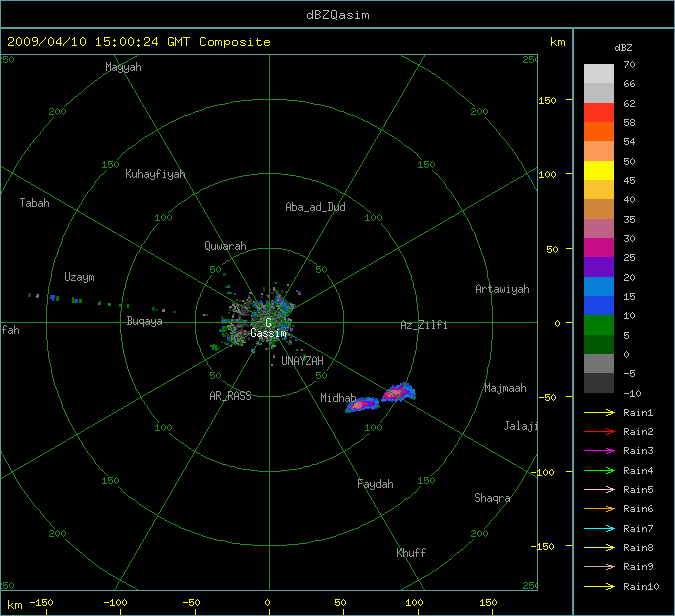Viewport: 675px width, 616px height.
Task: Click the Midhab location label
Action: pos(338,398)
